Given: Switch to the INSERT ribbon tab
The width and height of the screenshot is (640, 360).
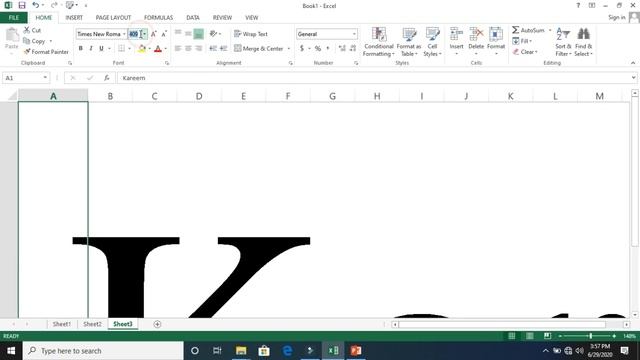Looking at the screenshot, I should [x=74, y=18].
